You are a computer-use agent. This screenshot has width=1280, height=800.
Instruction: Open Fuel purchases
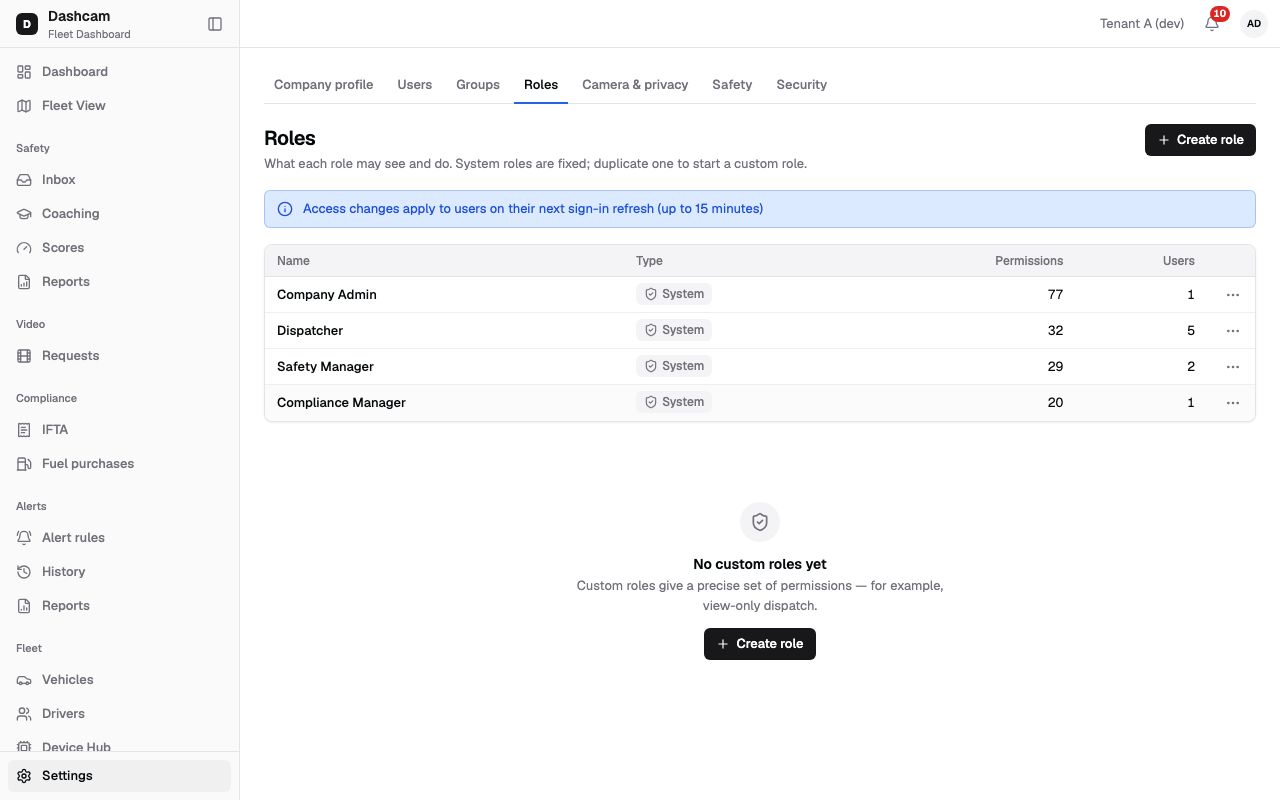[119, 464]
